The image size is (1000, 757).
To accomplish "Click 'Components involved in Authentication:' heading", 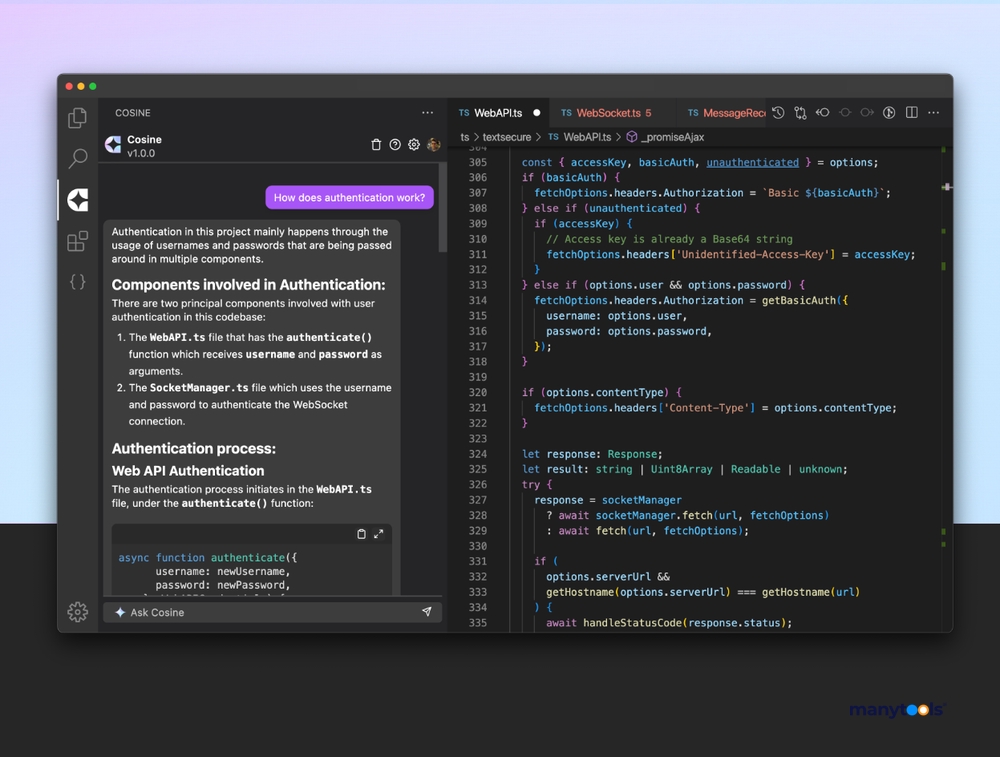I will (x=248, y=285).
